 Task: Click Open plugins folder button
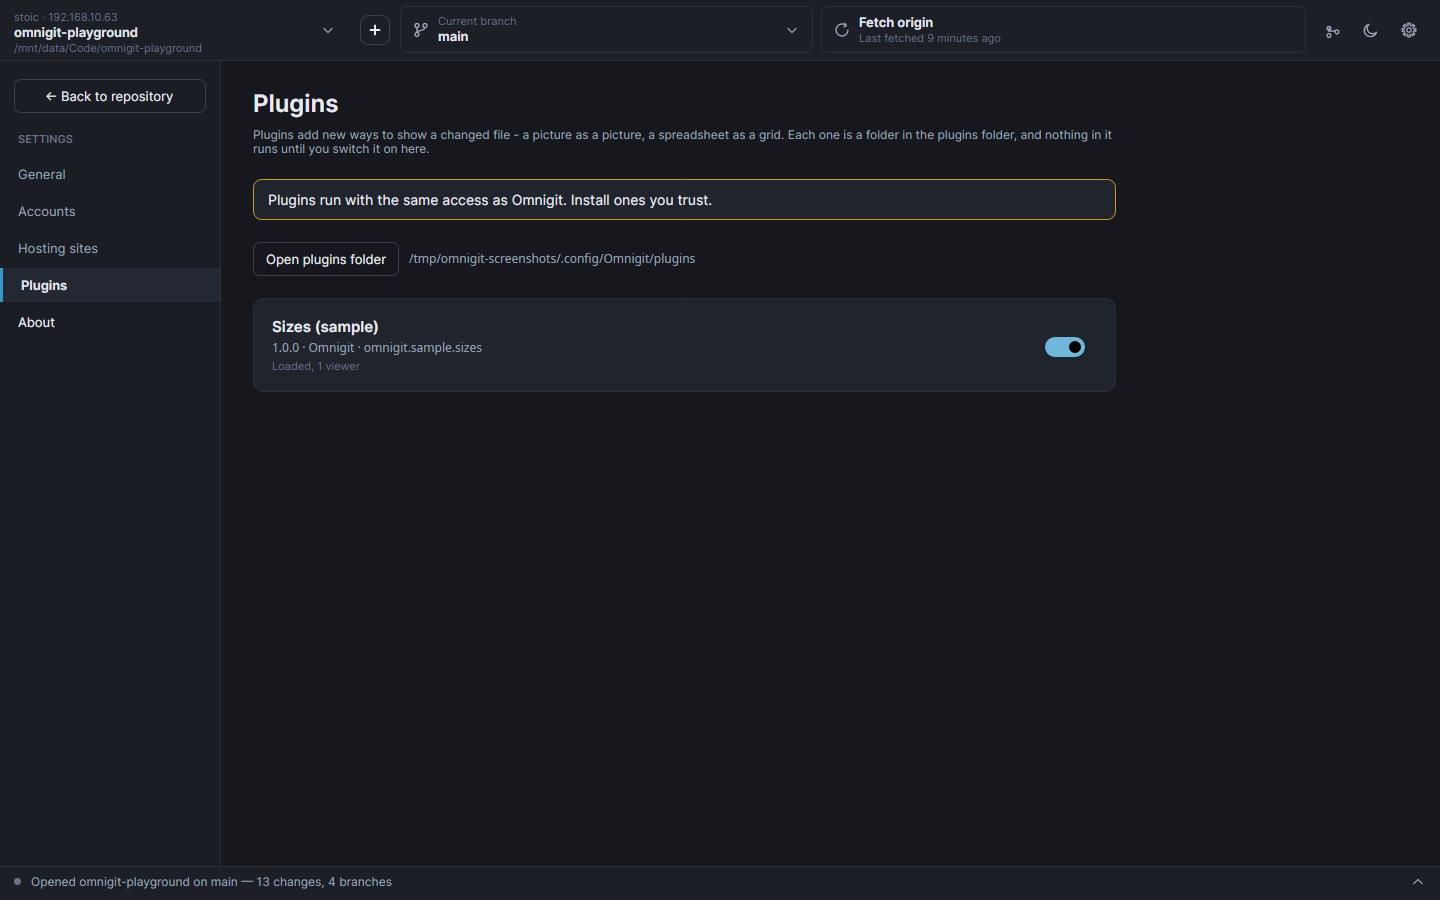click(x=326, y=259)
